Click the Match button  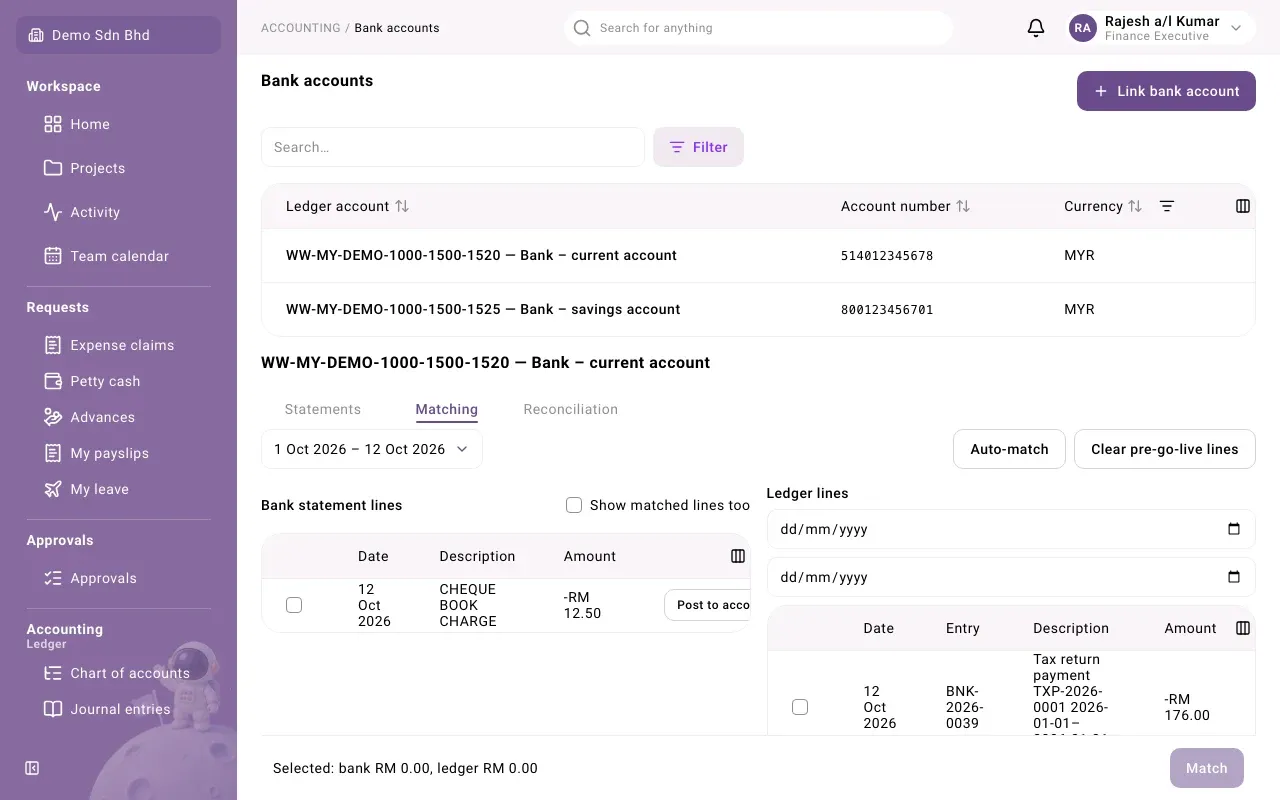pyautogui.click(x=1207, y=768)
